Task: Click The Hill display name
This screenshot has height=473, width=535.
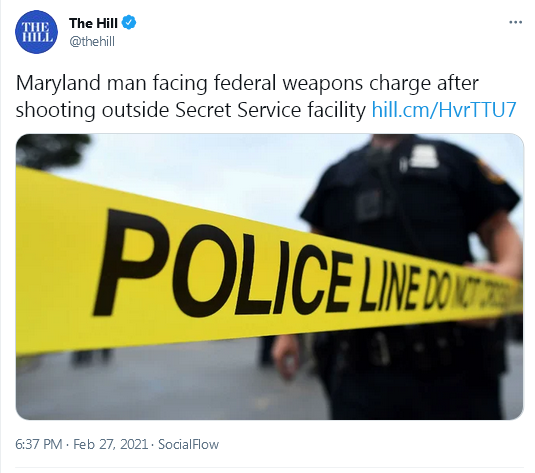Action: (x=93, y=23)
